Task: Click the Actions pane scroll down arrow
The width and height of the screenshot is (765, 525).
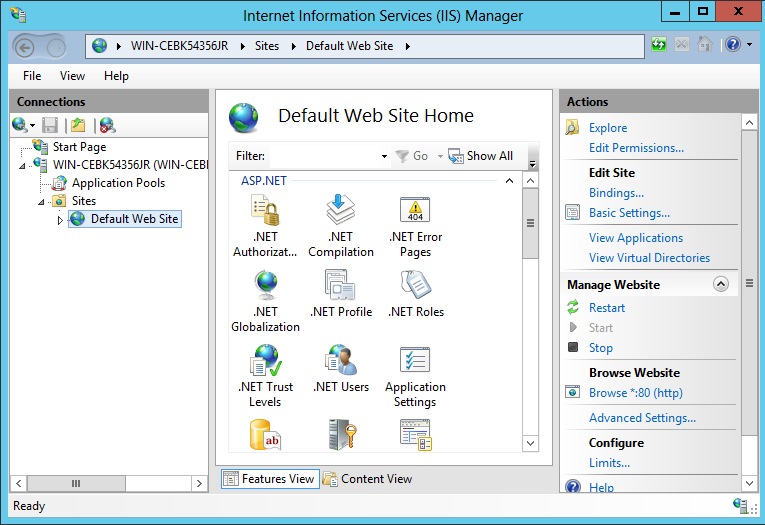Action: point(749,484)
